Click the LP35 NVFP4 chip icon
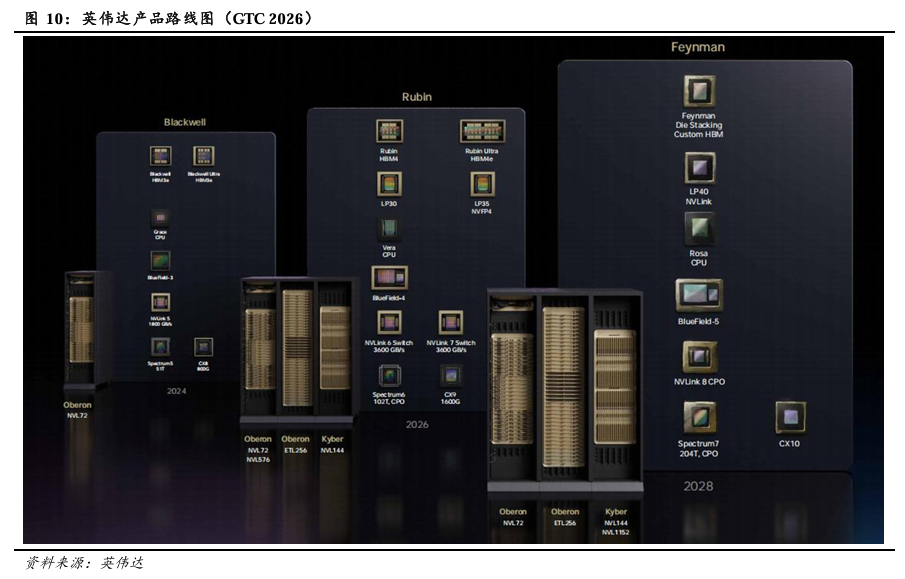 [482, 184]
